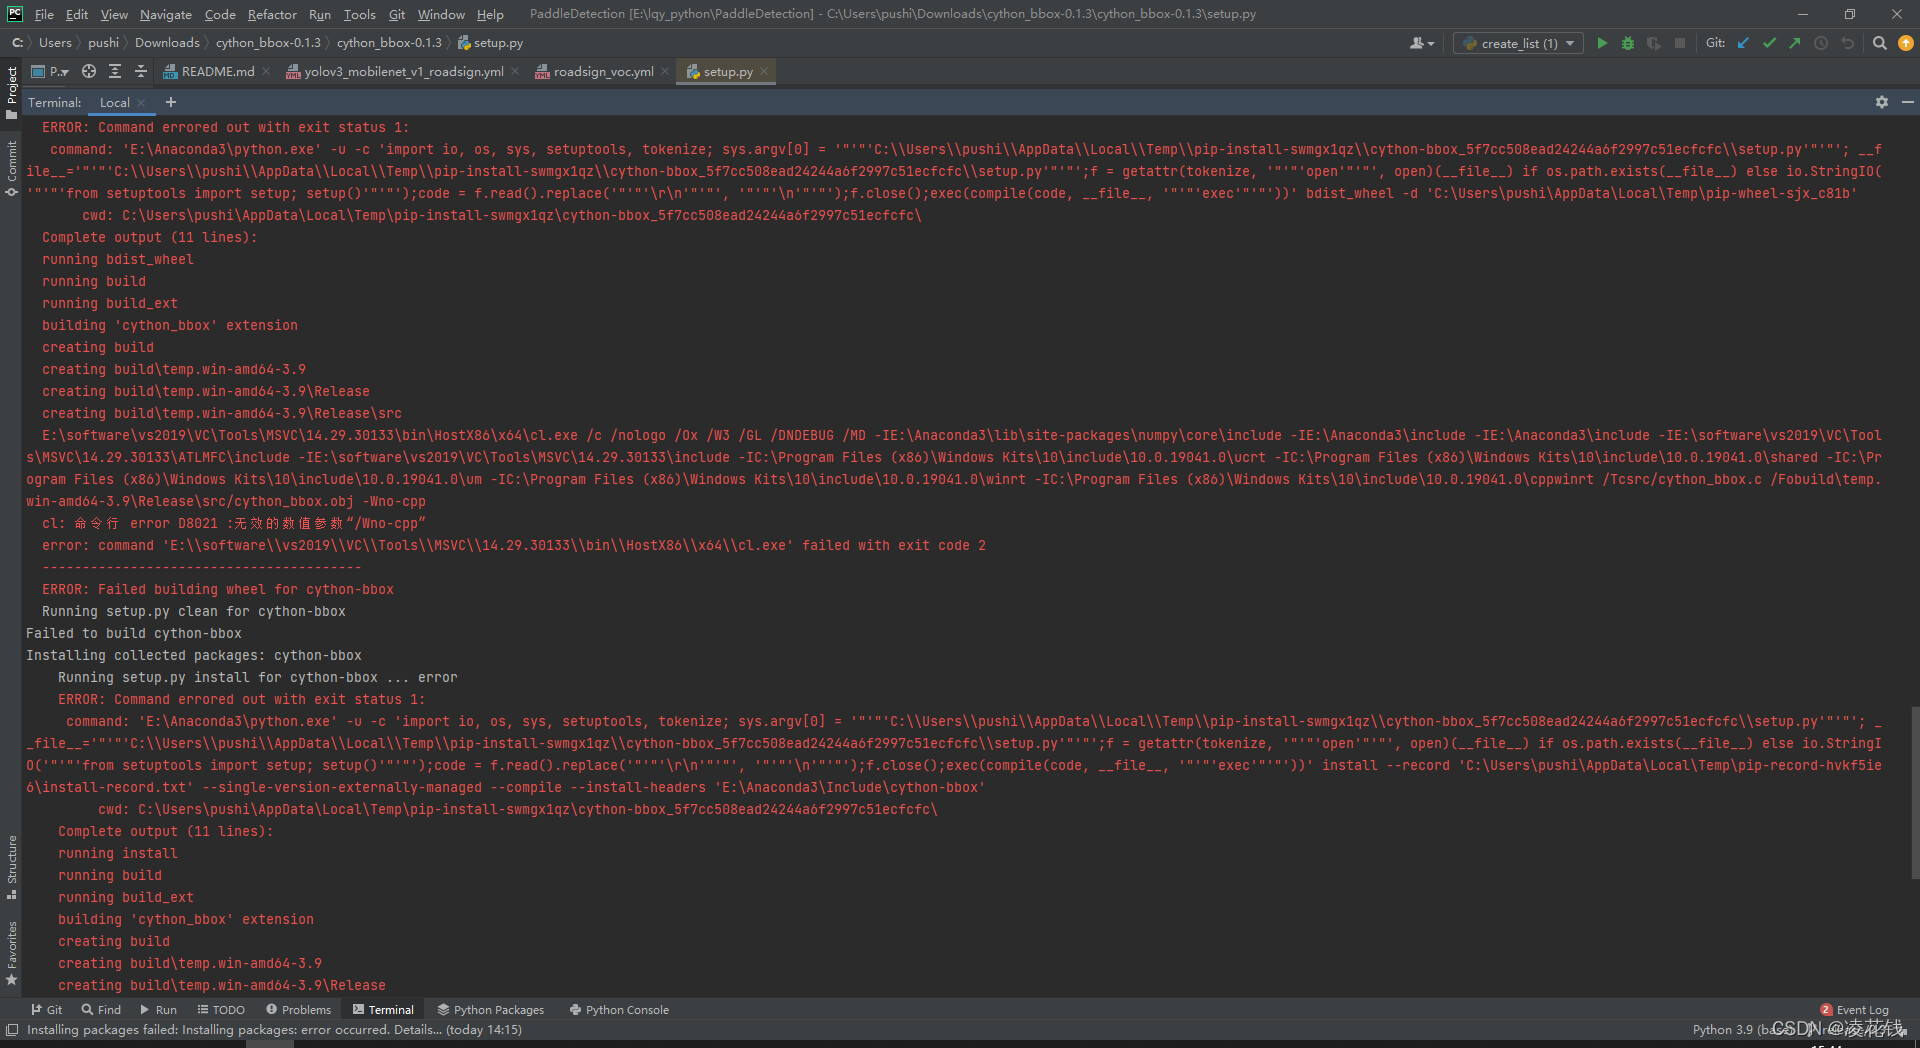The height and width of the screenshot is (1048, 1920).
Task: Toggle the Favorites sidebar panel
Action: pos(12,953)
